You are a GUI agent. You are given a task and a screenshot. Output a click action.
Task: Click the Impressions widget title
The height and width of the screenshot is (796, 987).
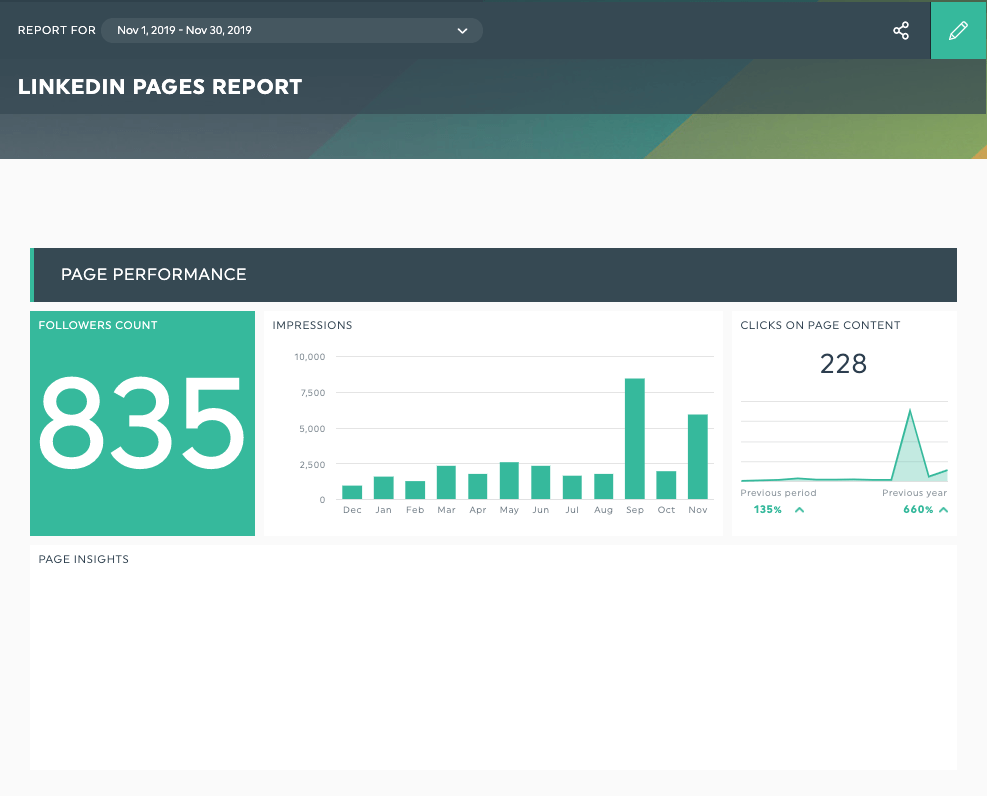312,325
